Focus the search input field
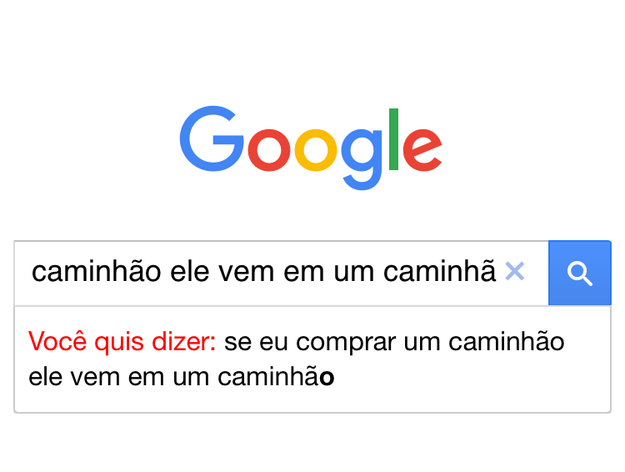The height and width of the screenshot is (472, 625). click(281, 273)
